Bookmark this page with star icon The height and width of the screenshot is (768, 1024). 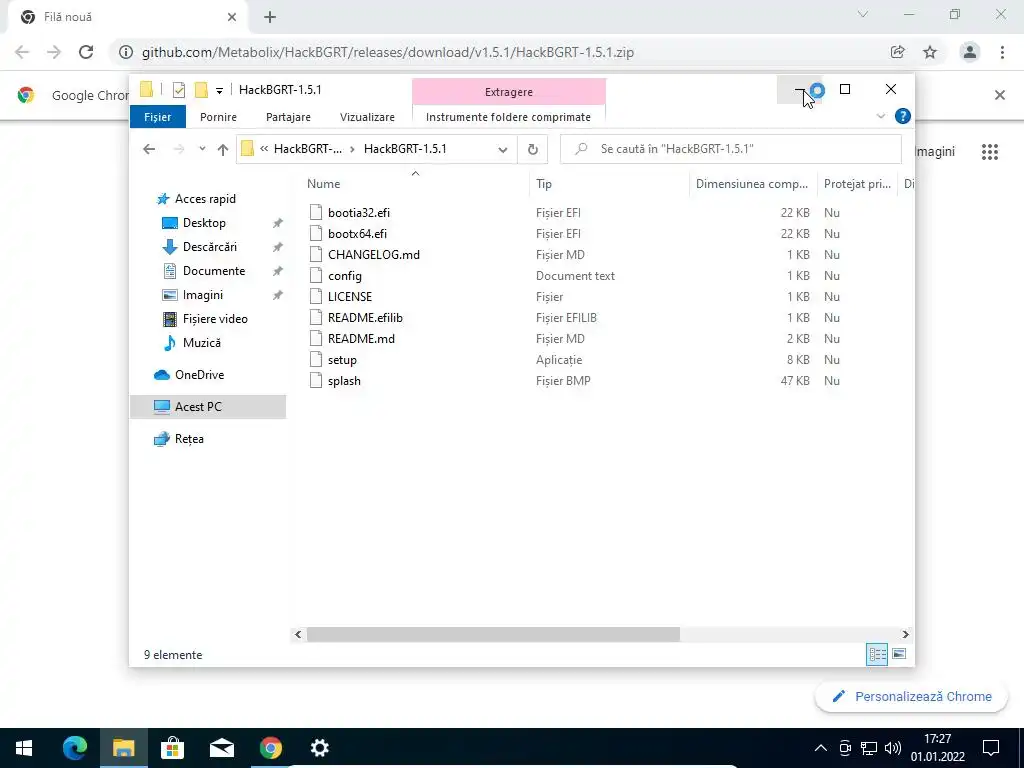pyautogui.click(x=930, y=52)
